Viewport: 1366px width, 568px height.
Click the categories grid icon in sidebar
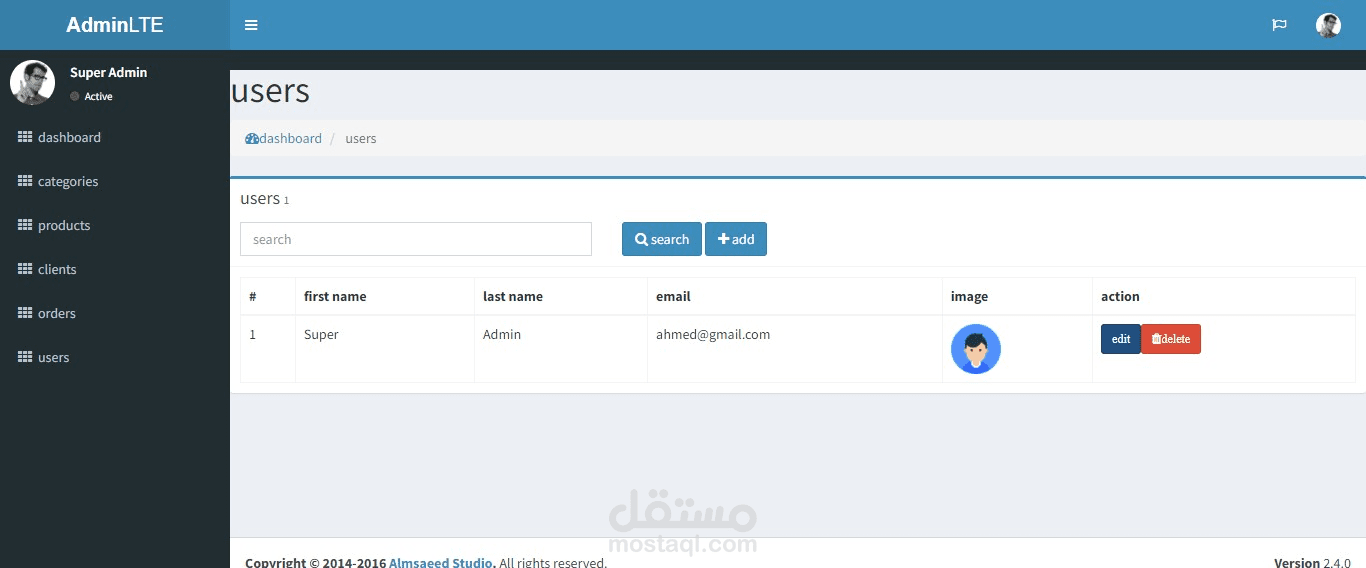click(25, 181)
